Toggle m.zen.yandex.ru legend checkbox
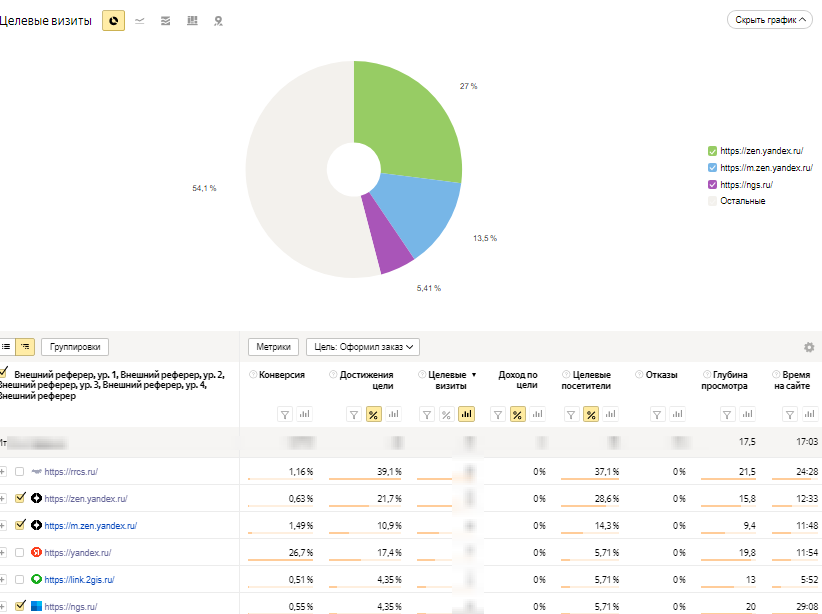The image size is (822, 614). pyautogui.click(x=712, y=168)
